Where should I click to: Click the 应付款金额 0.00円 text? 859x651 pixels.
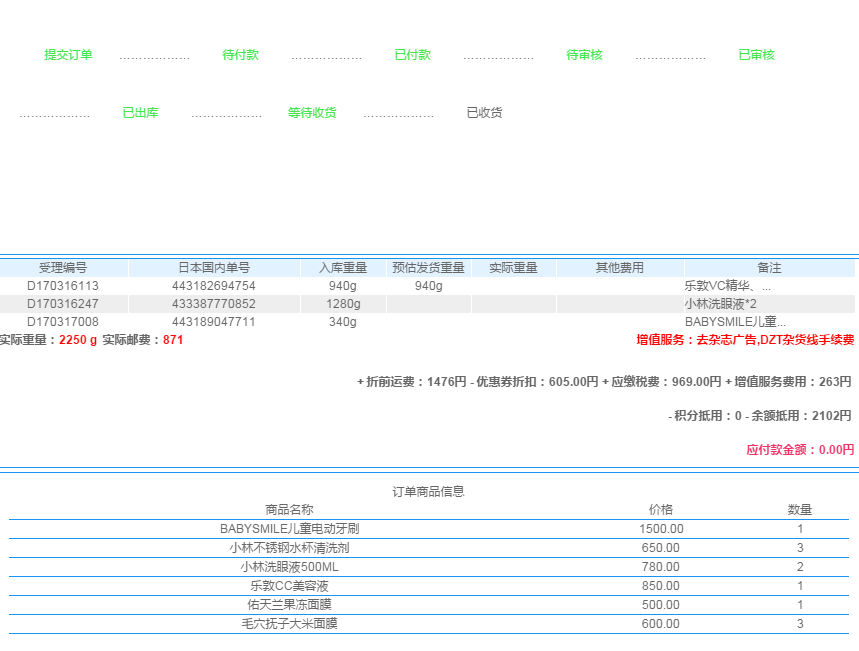(800, 450)
